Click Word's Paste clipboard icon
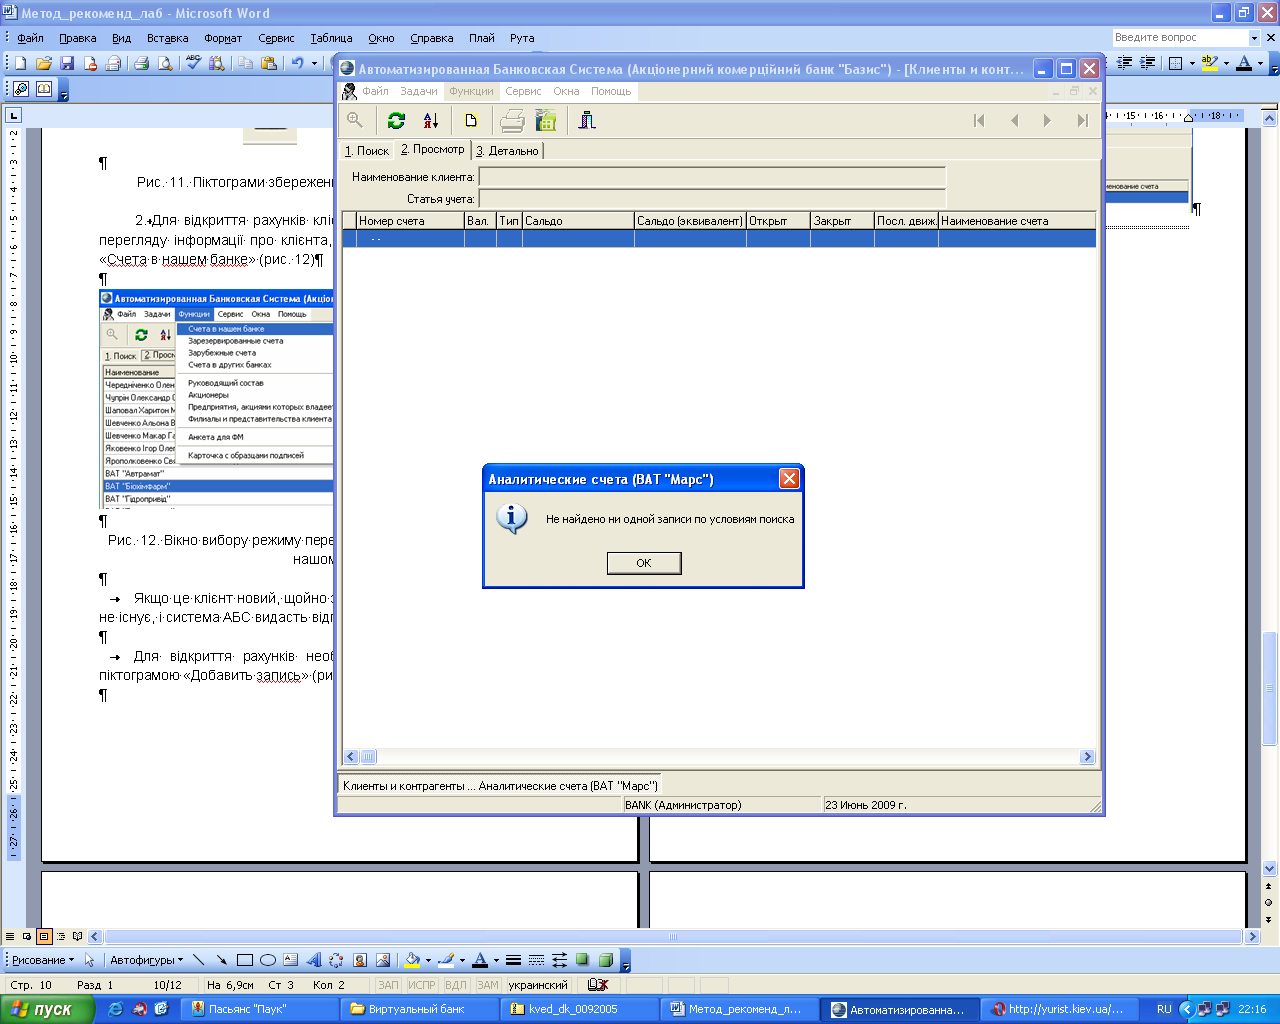The width and height of the screenshot is (1280, 1024). (x=268, y=63)
